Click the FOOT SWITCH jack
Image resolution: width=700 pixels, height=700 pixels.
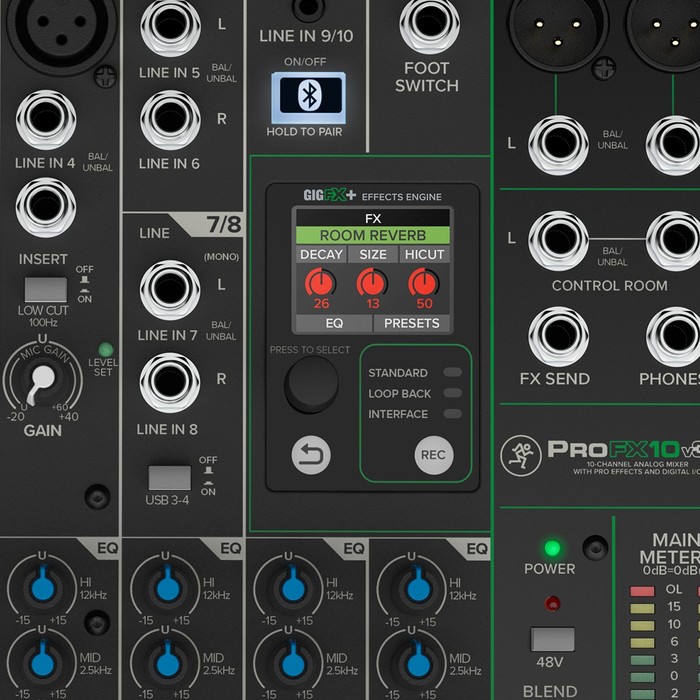coord(430,23)
